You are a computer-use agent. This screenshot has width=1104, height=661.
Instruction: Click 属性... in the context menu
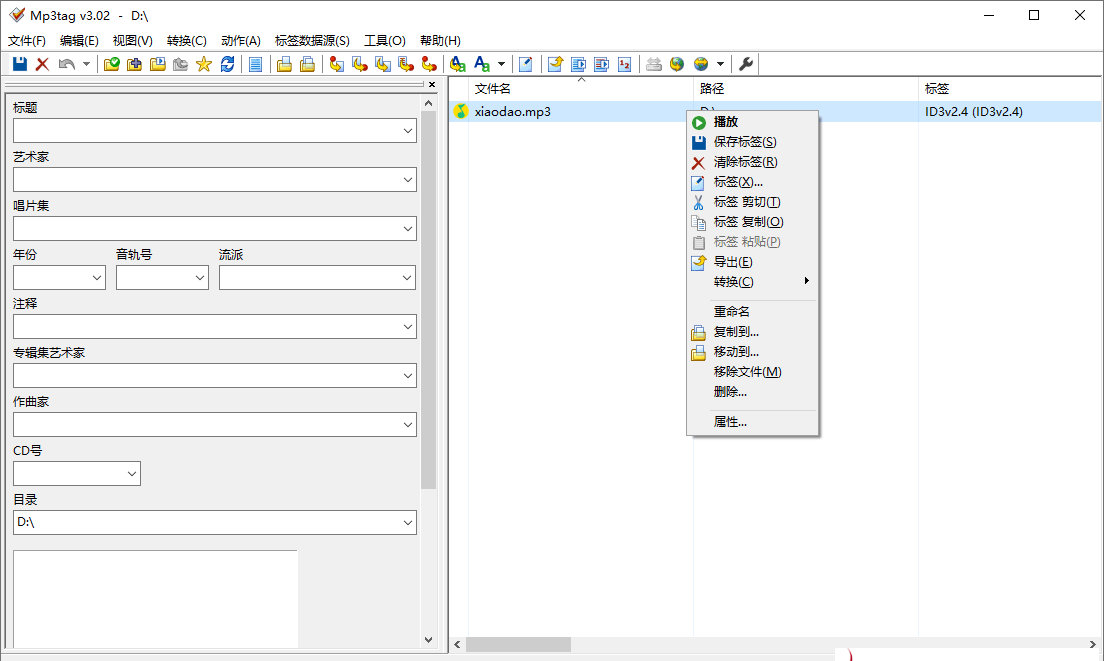(x=730, y=422)
